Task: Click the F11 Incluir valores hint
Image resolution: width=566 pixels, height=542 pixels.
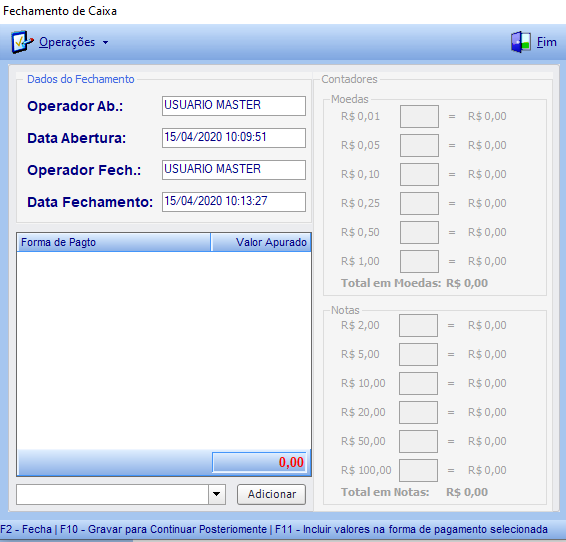Action: [411, 529]
